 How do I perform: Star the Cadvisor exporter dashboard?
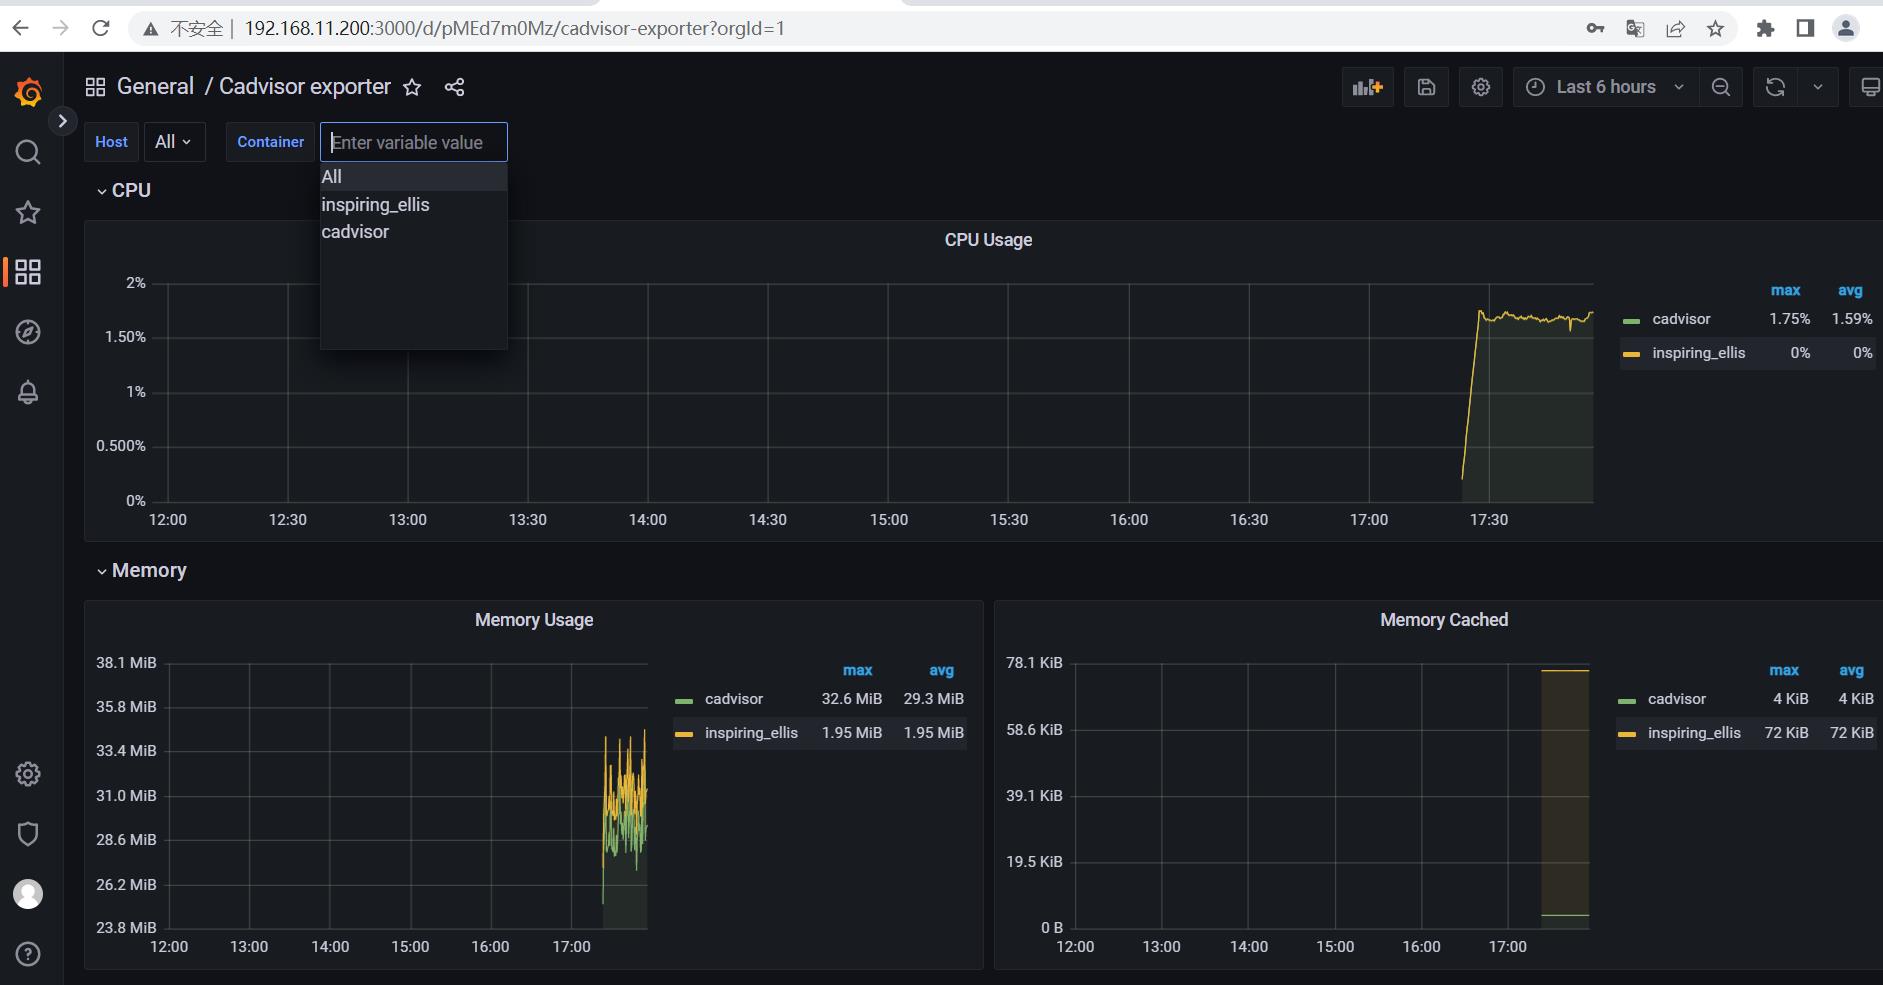click(412, 87)
